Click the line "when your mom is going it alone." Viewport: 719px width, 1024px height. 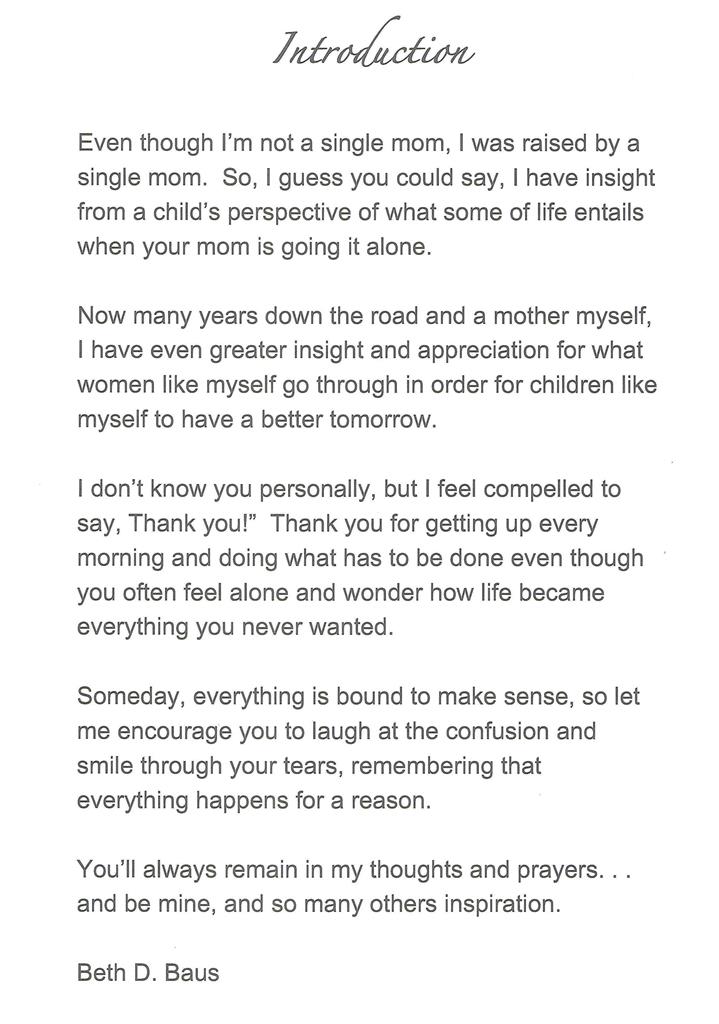[x=254, y=246]
